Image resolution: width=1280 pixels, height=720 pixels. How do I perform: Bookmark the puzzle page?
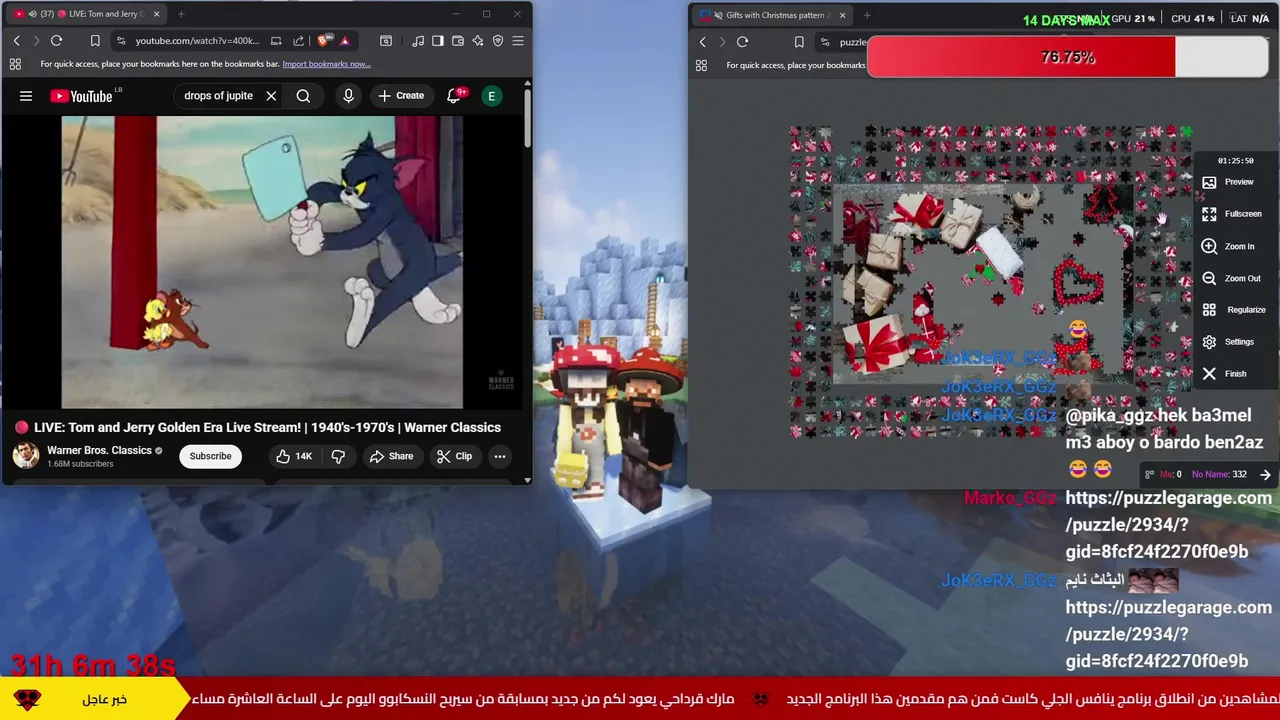point(799,42)
